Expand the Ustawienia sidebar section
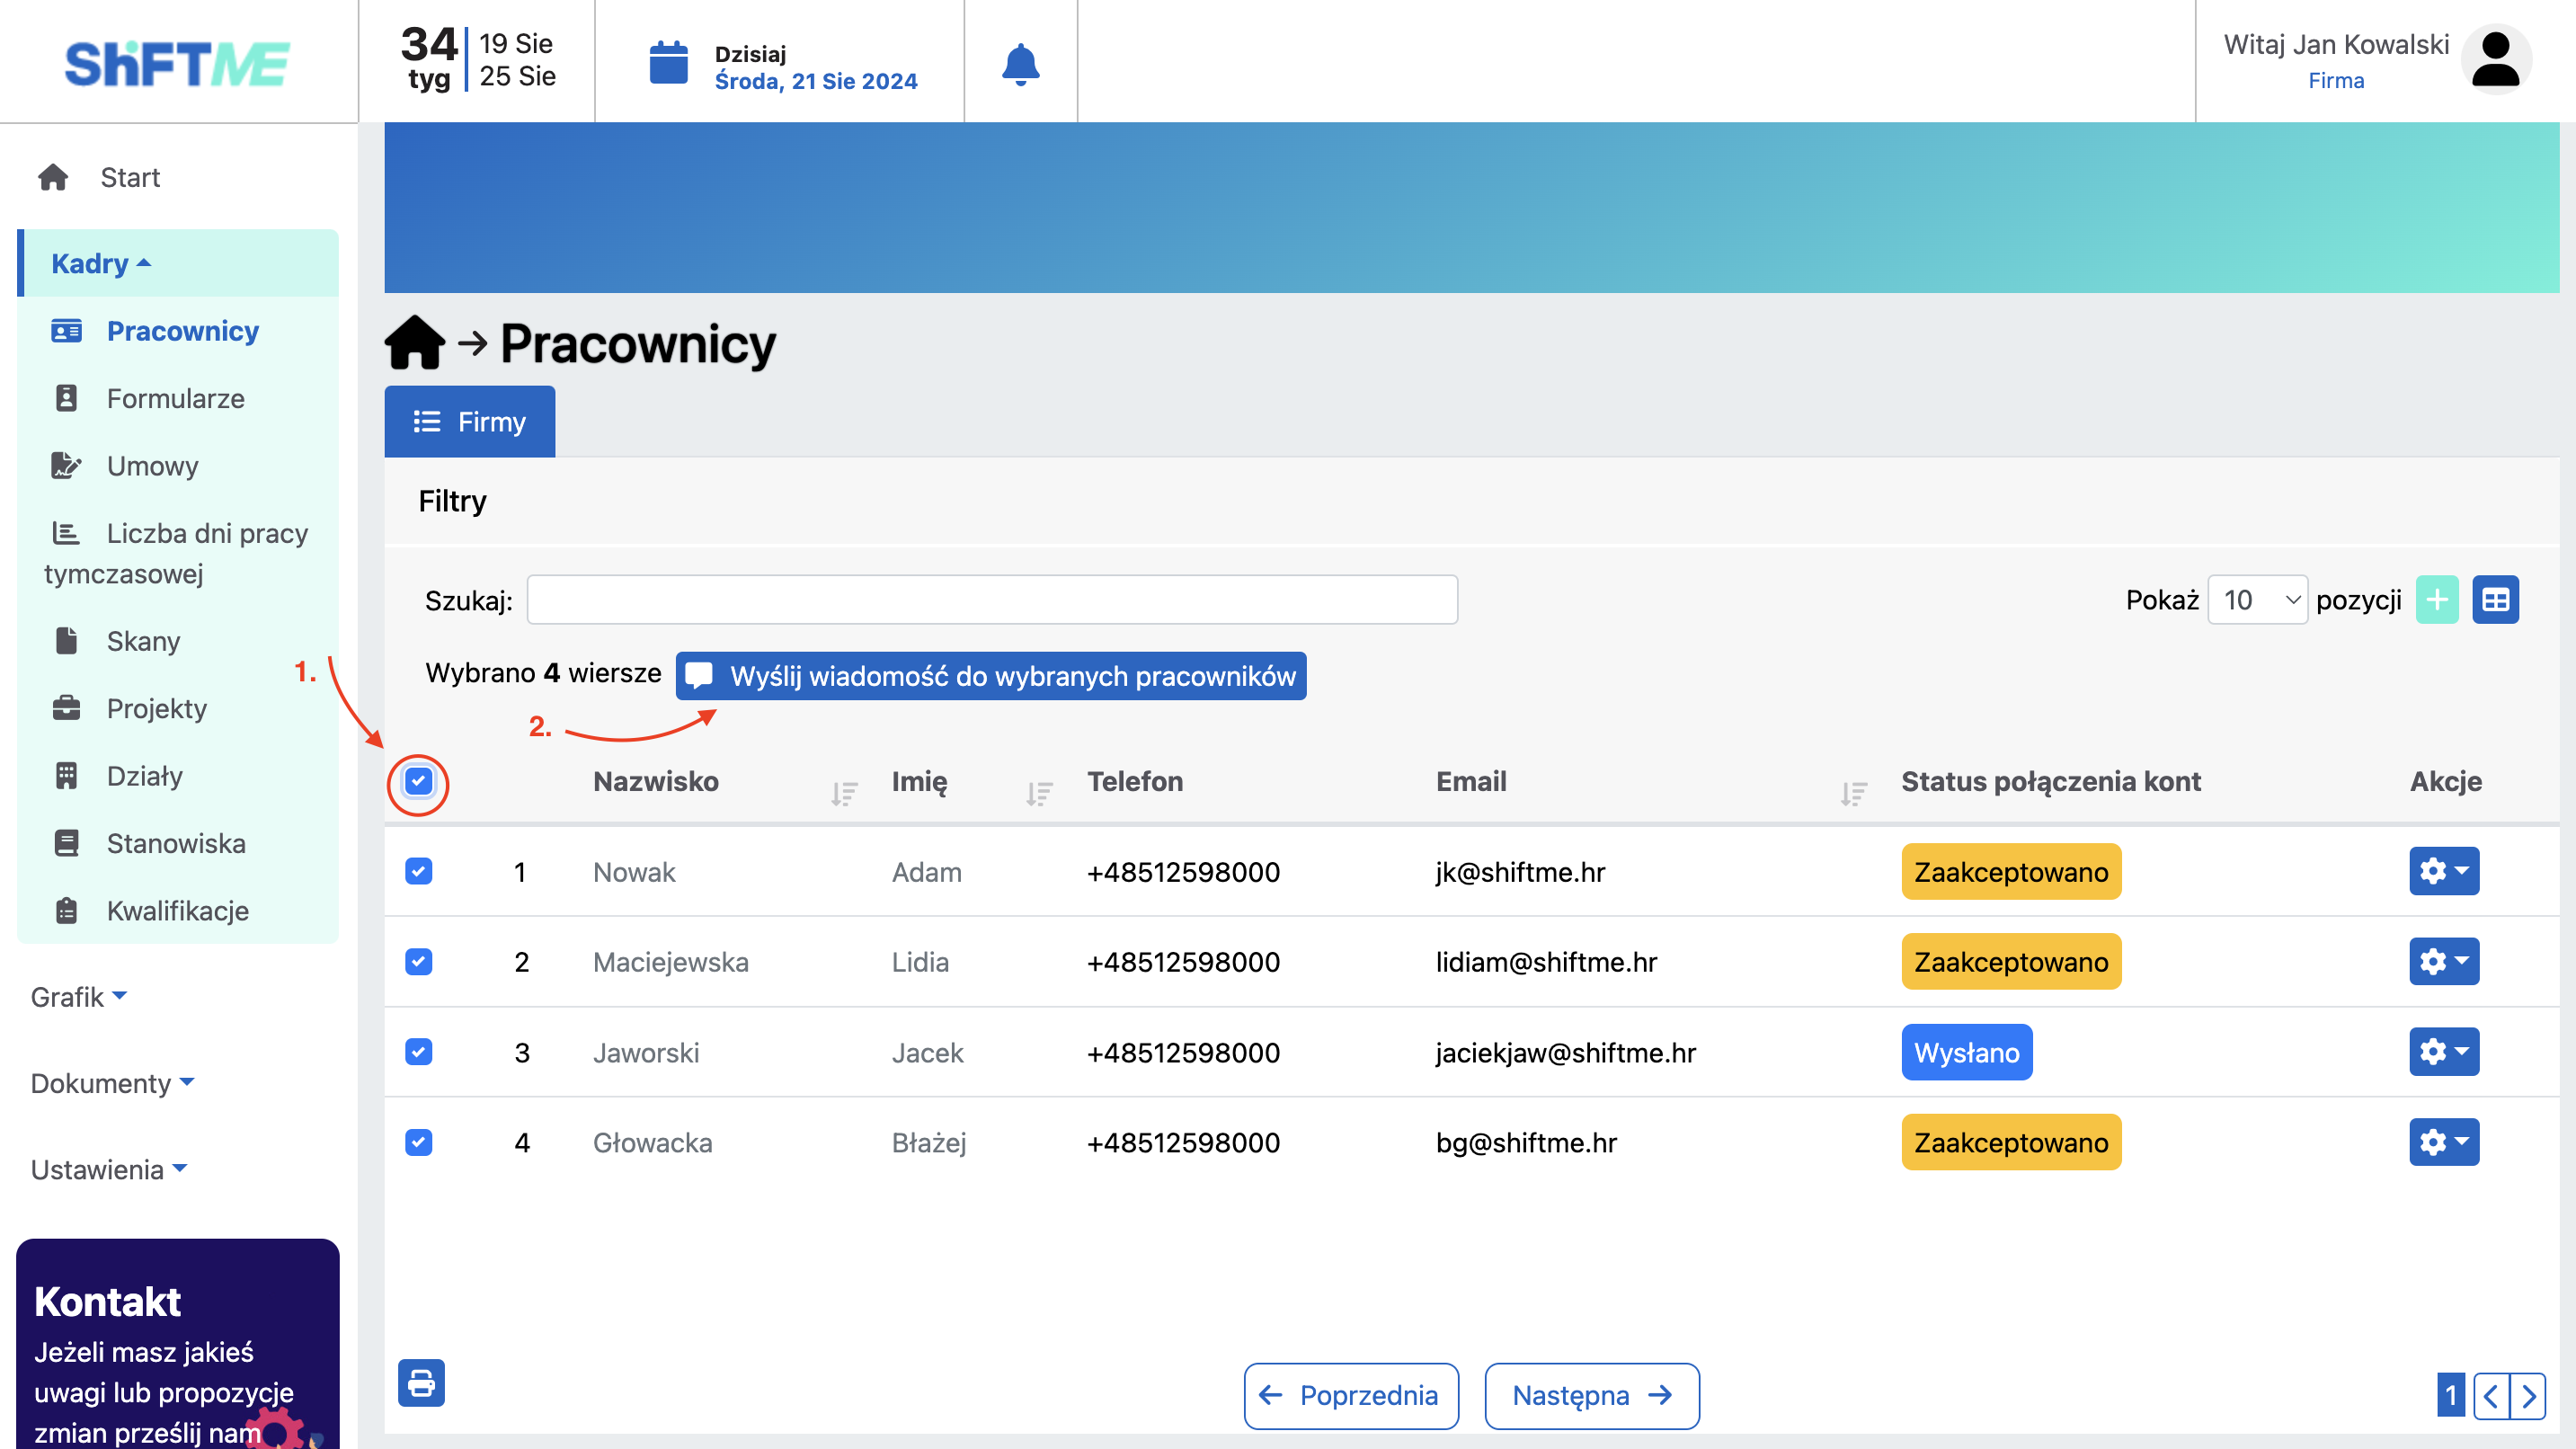Image resolution: width=2576 pixels, height=1449 pixels. point(109,1169)
